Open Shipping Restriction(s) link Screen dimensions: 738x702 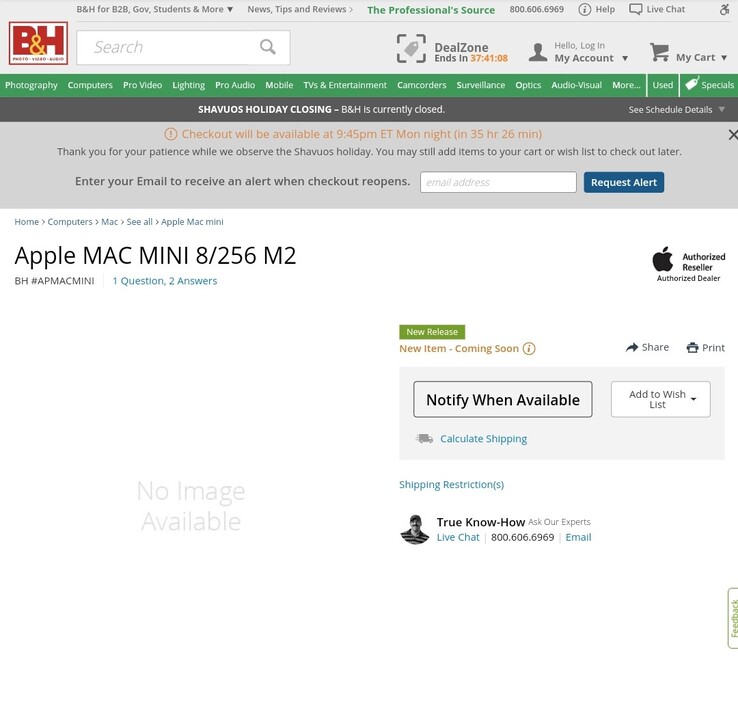(x=451, y=485)
